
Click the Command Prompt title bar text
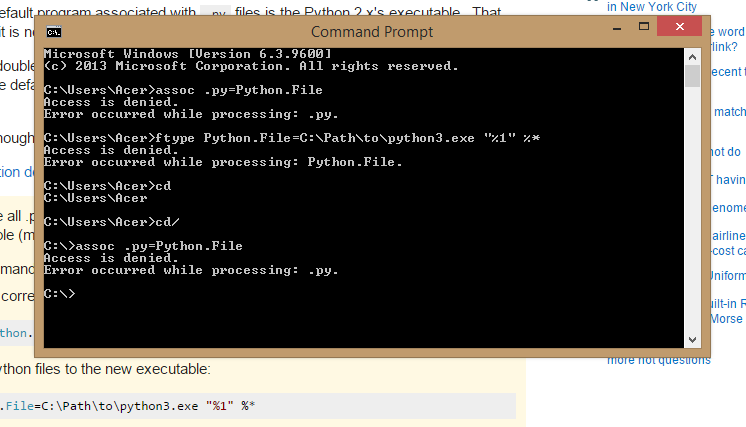coord(372,32)
